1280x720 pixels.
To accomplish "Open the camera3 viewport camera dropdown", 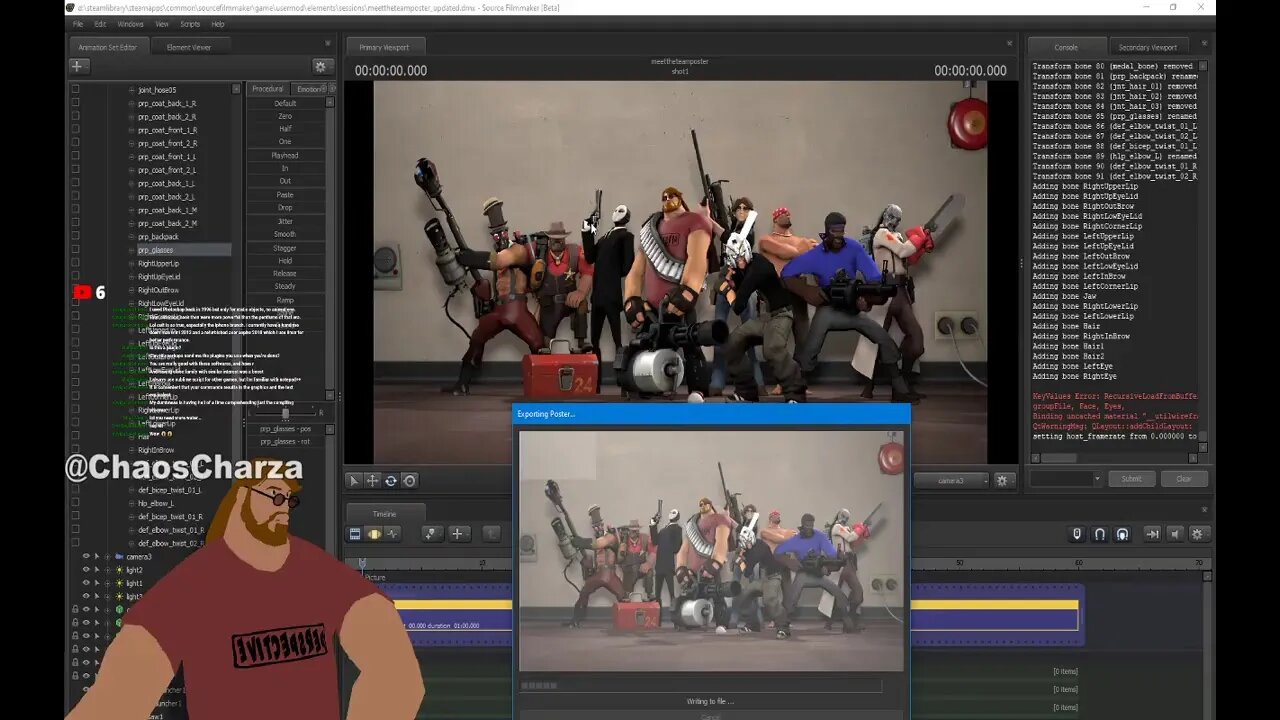I will [951, 481].
